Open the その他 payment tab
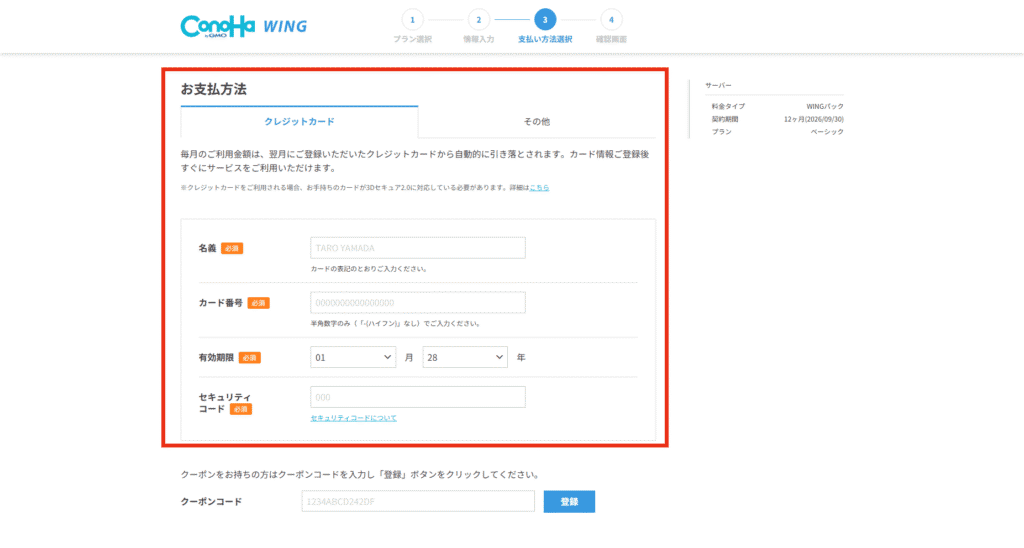The width and height of the screenshot is (1024, 548). [537, 121]
